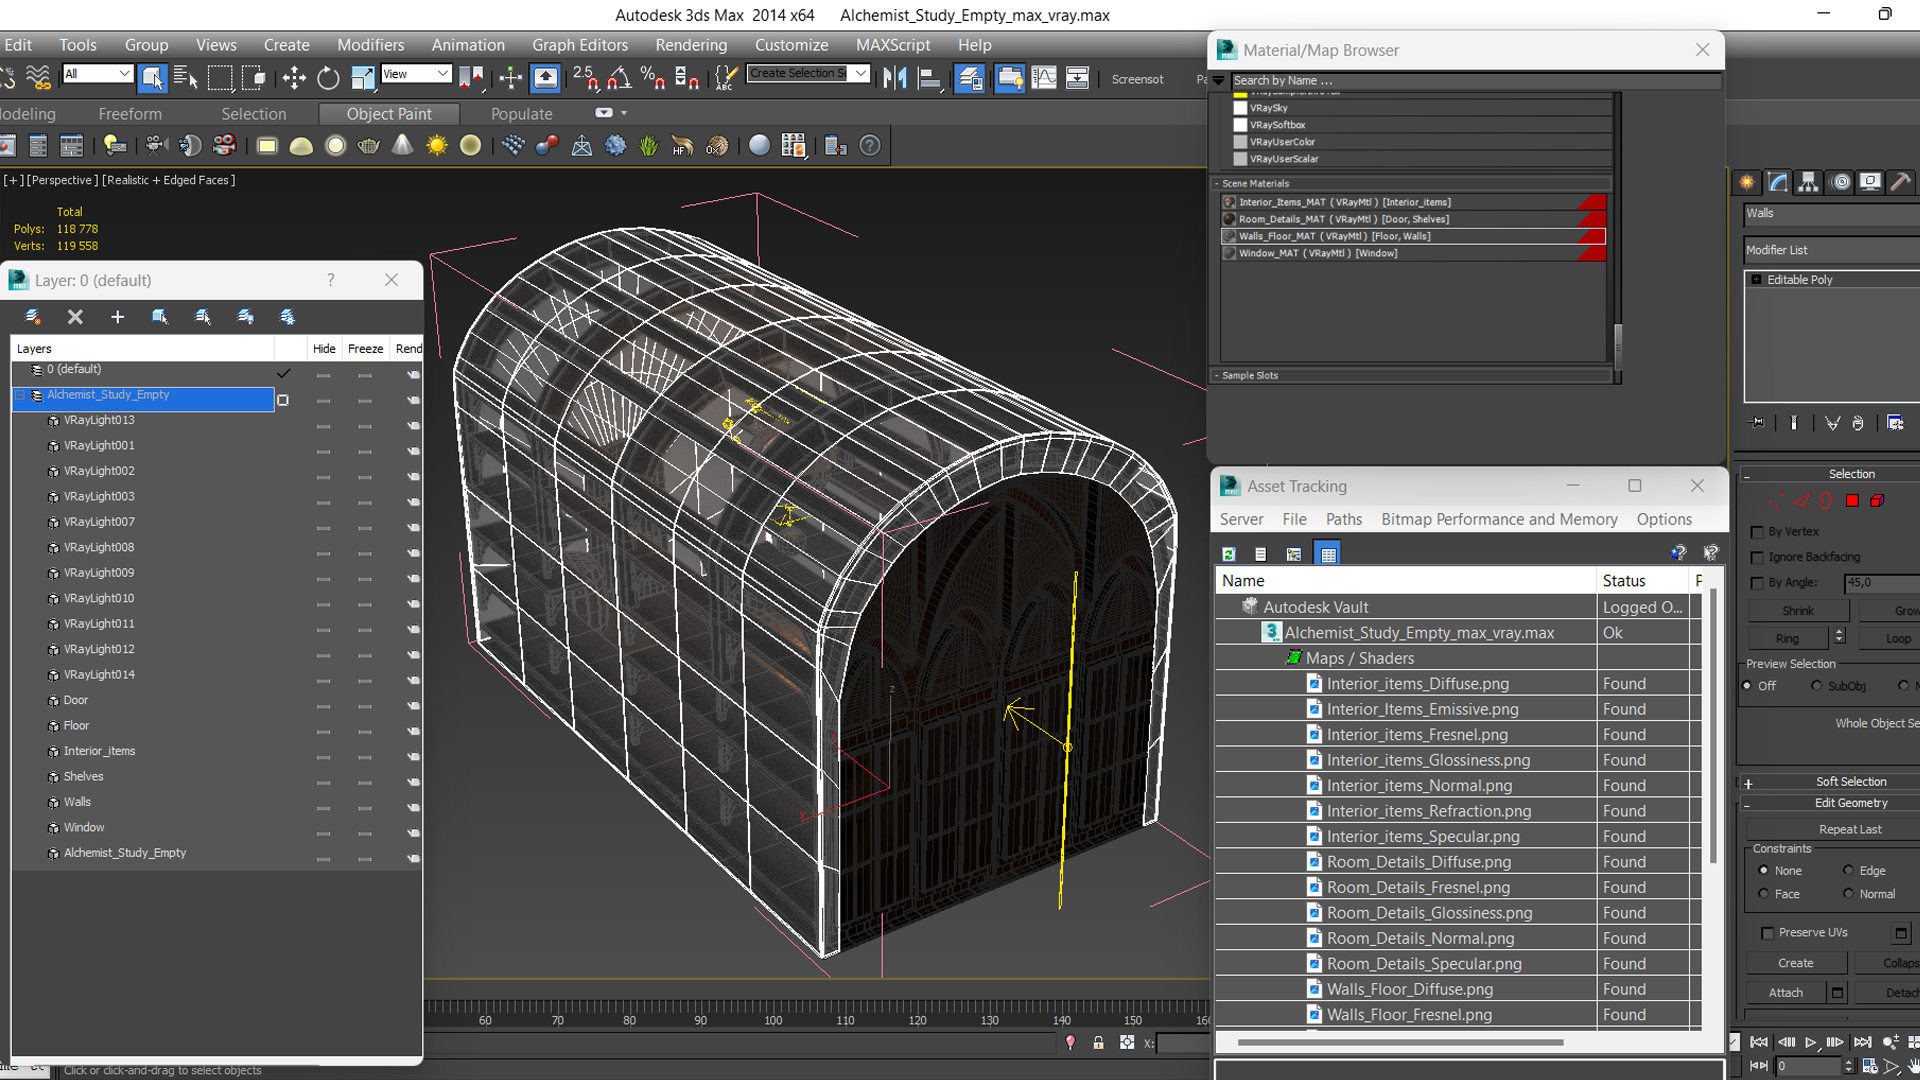Click the Mirror tool icon

coord(895,78)
